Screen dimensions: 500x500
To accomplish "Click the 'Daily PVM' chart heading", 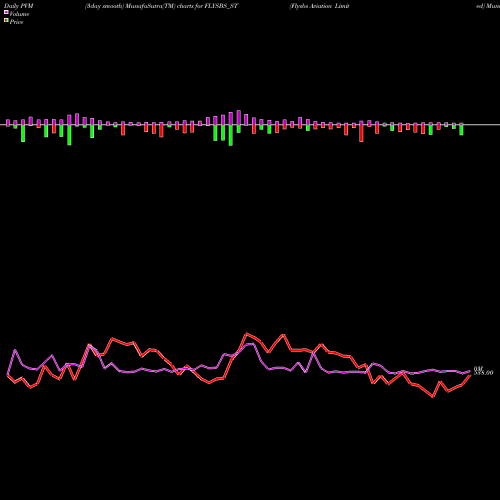I will click(x=19, y=6).
